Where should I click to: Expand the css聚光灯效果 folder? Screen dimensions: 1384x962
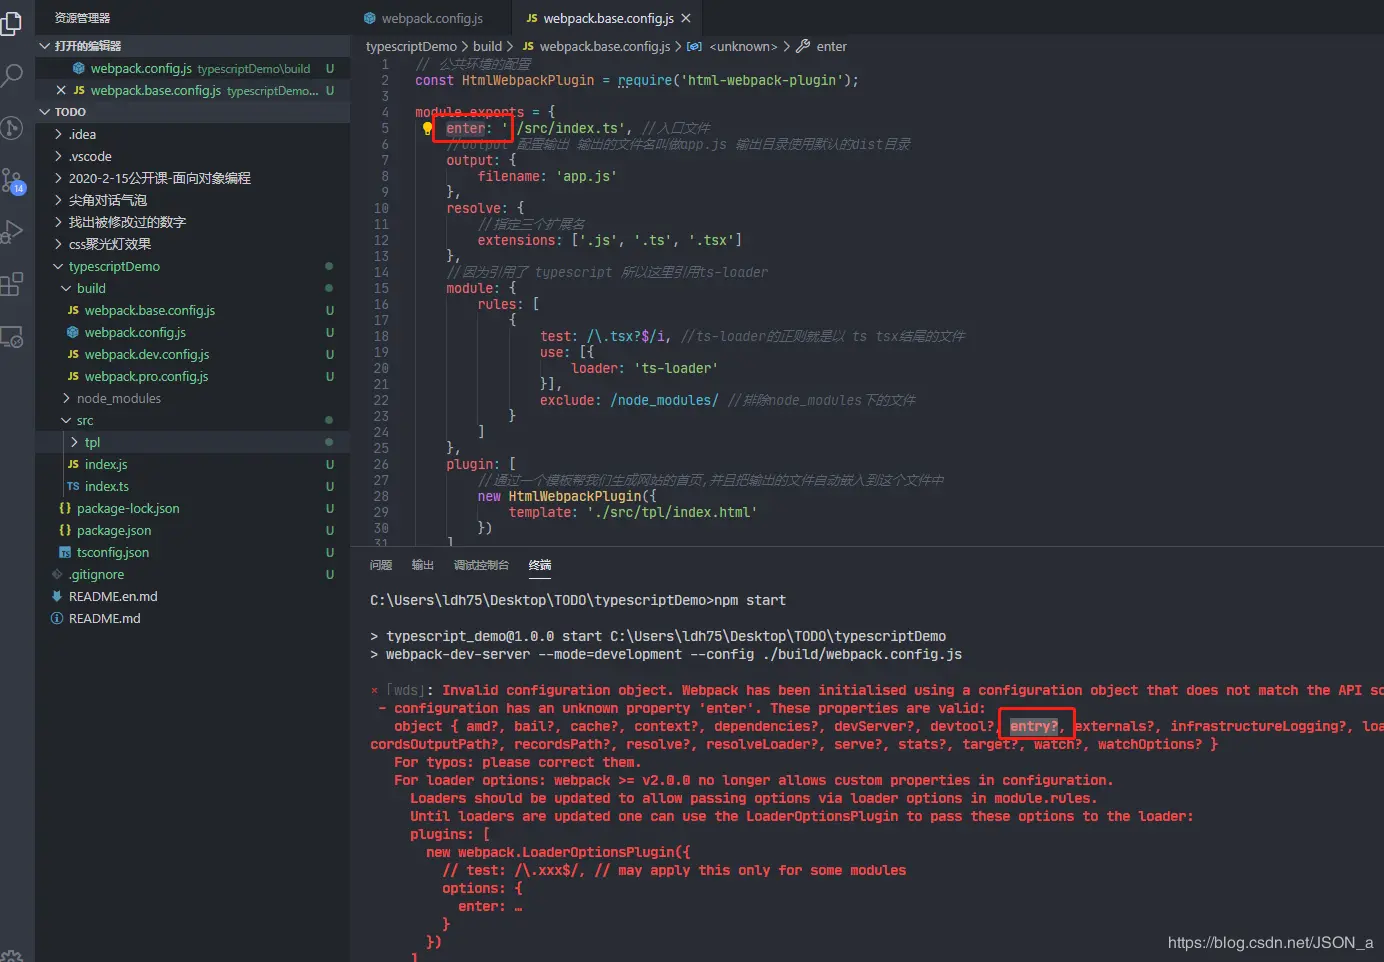click(x=192, y=244)
